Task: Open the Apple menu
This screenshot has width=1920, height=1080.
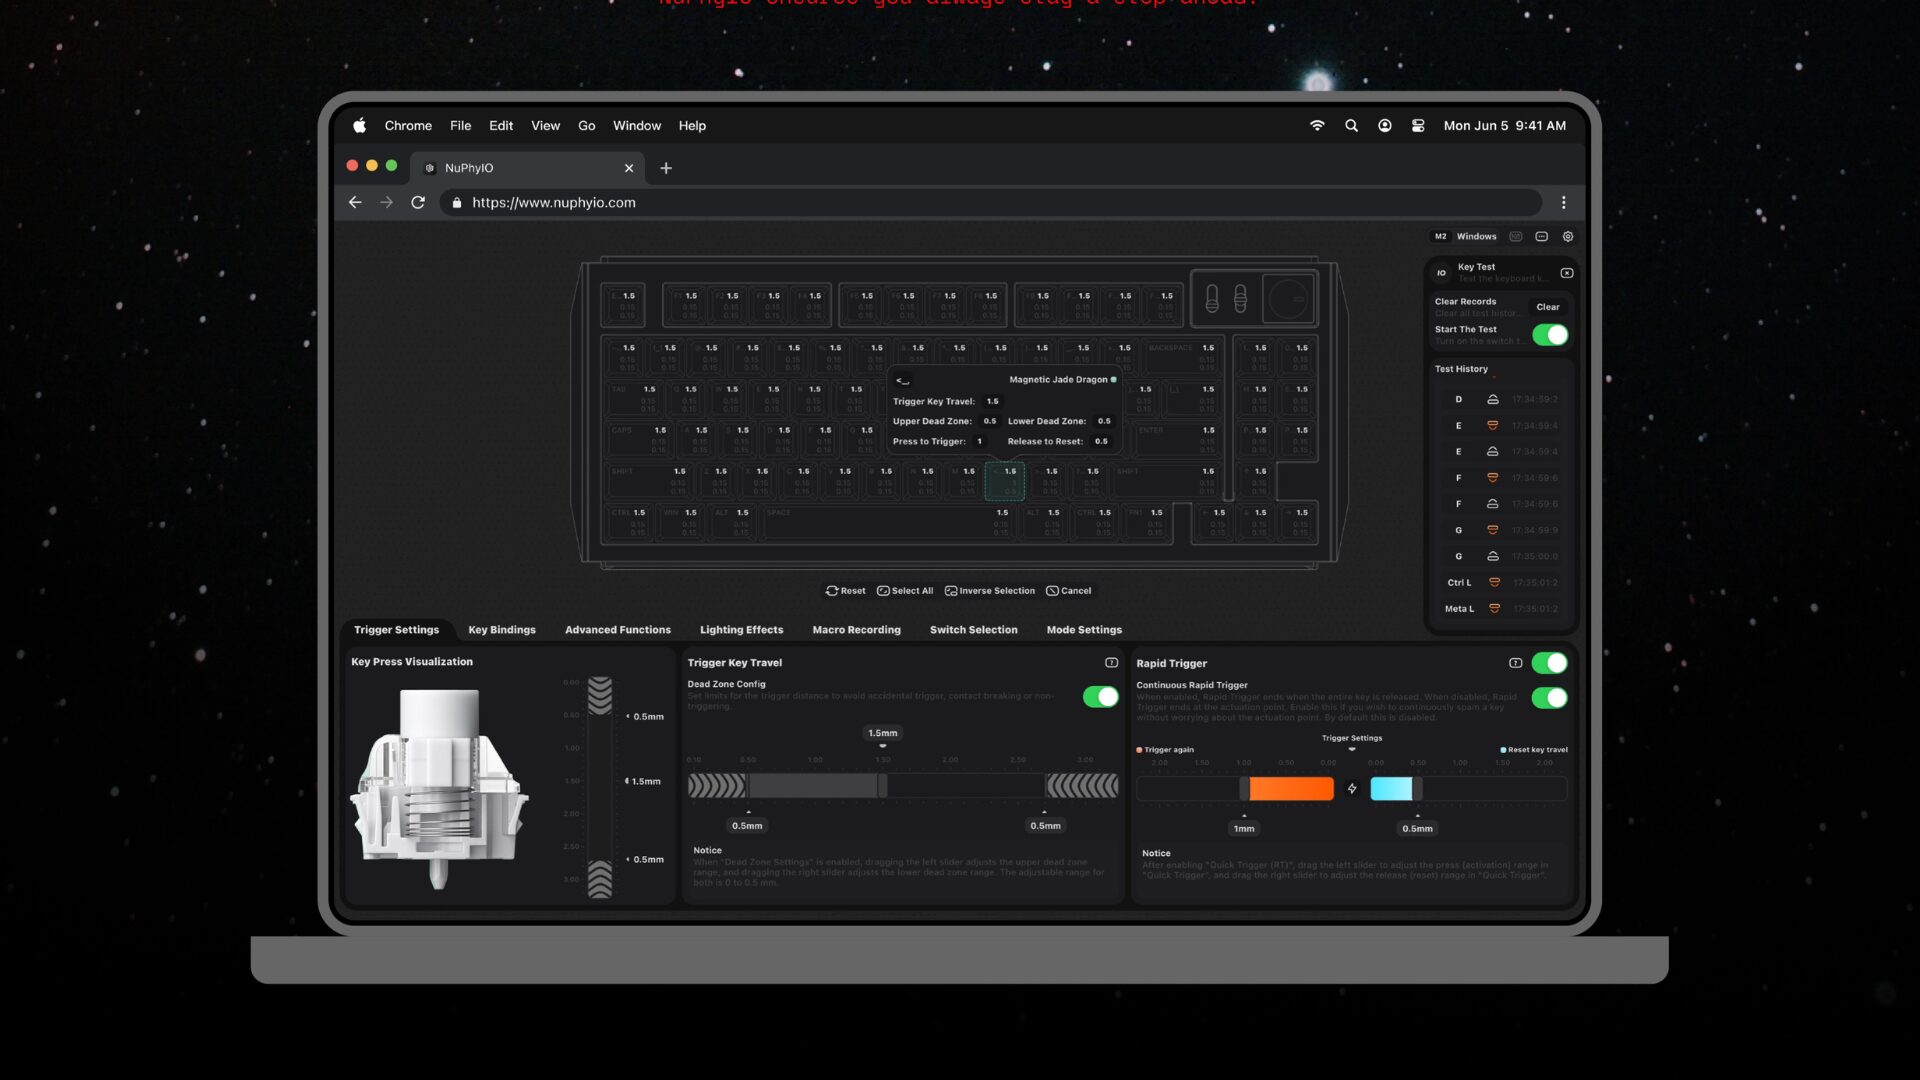Action: (x=360, y=125)
